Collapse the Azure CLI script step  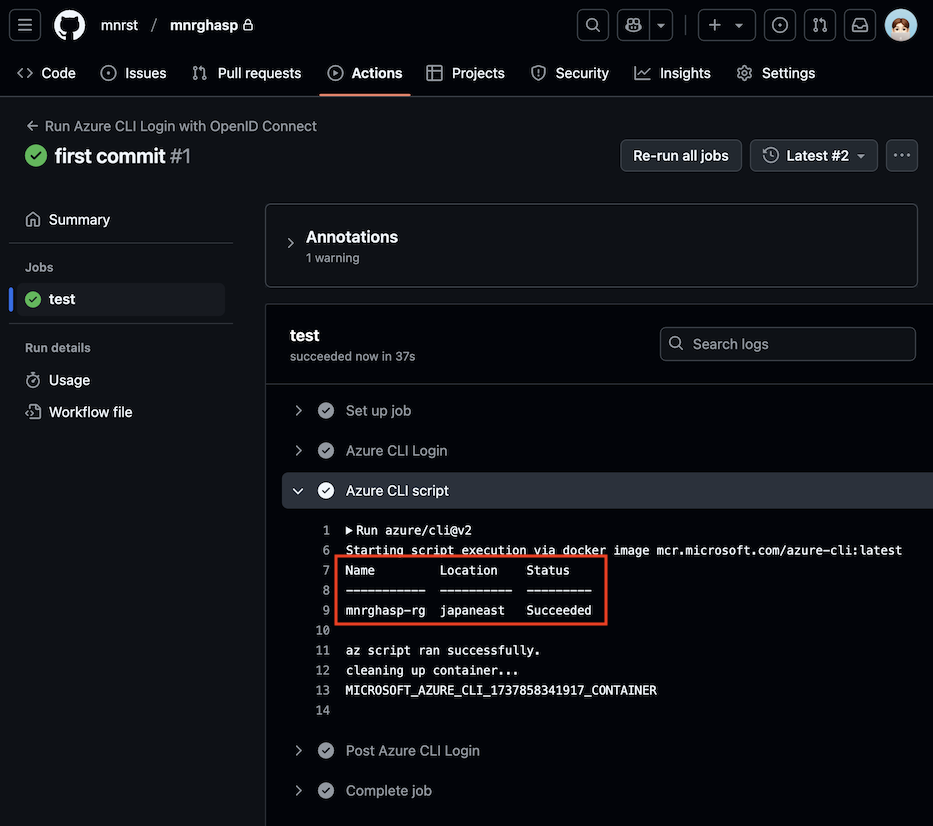pos(298,491)
